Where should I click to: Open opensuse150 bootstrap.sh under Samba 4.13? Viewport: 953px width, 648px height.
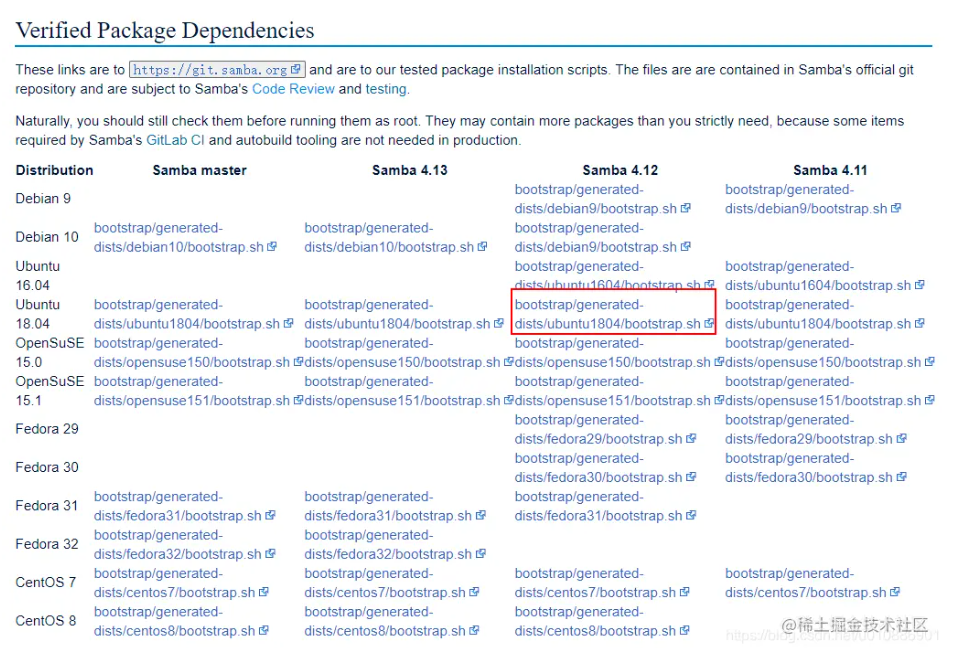tap(408, 352)
